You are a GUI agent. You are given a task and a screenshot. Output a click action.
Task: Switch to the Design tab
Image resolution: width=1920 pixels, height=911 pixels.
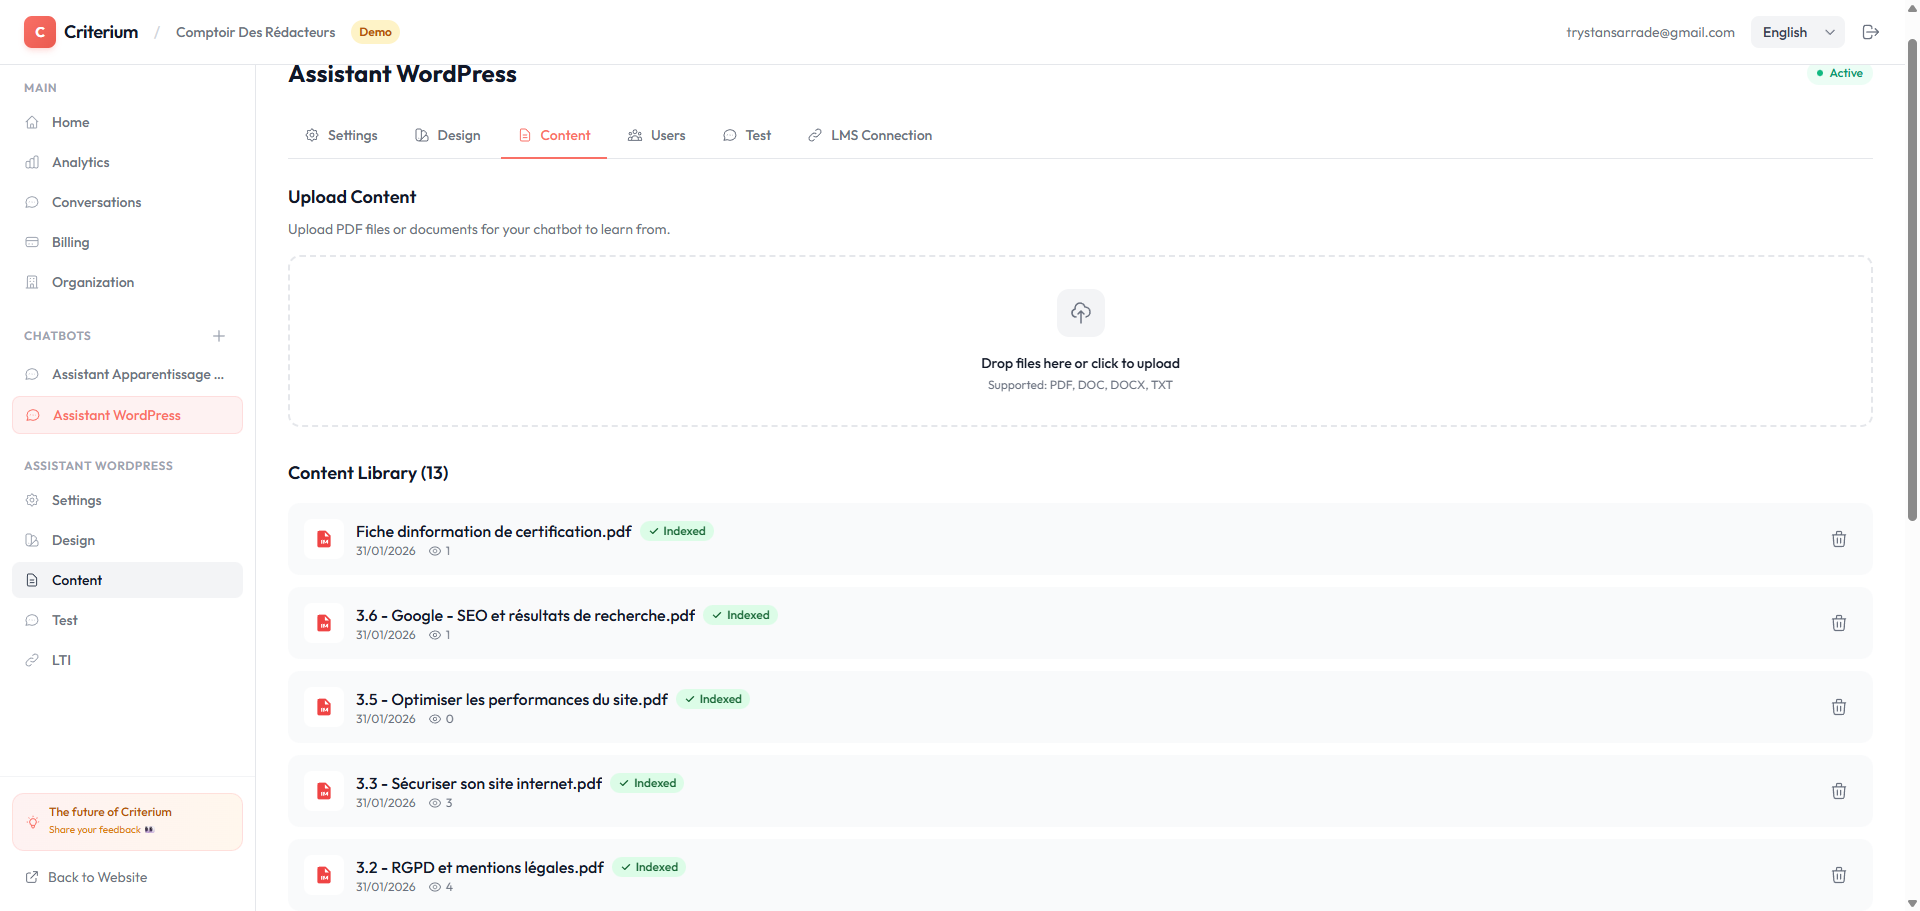[x=448, y=136]
